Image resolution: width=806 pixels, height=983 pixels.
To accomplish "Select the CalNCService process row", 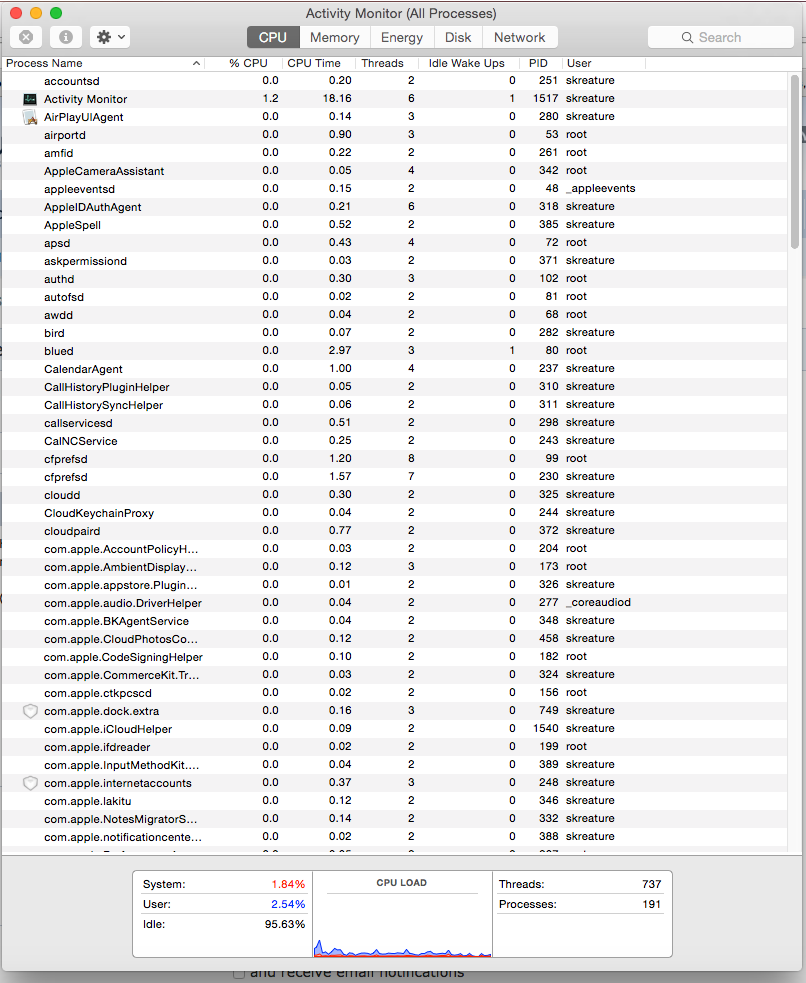I will (395, 441).
